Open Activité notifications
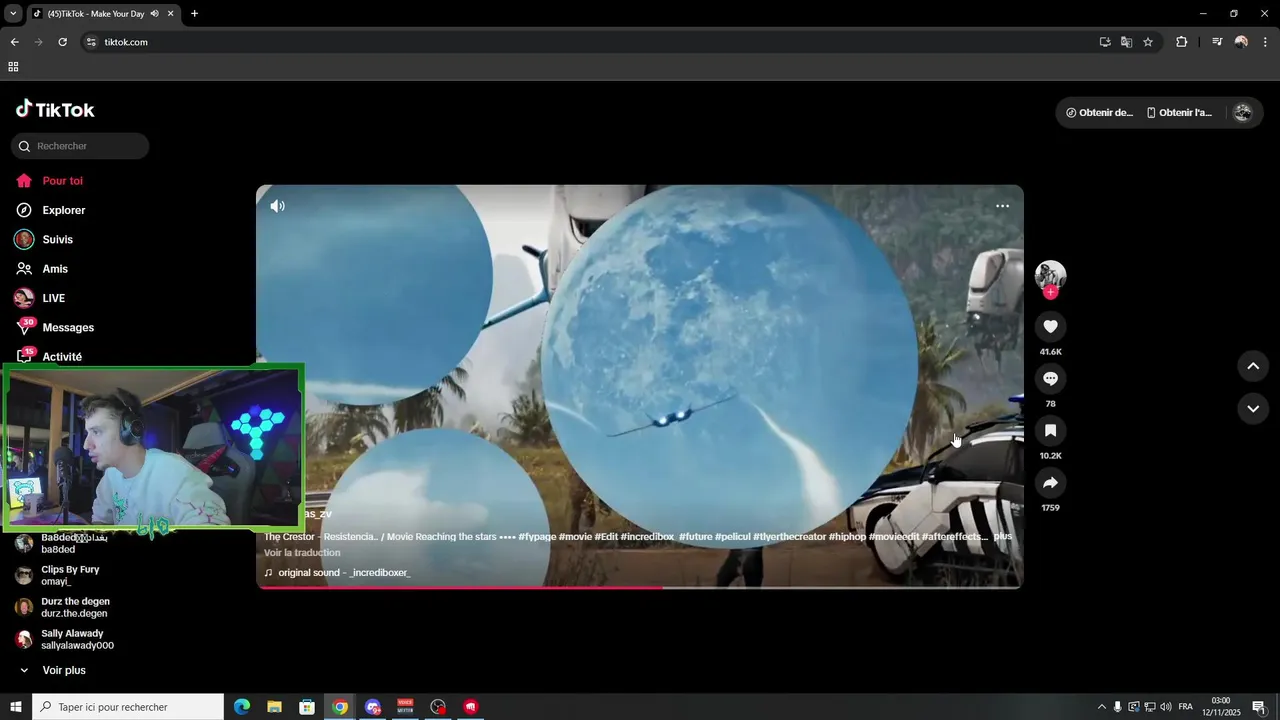The image size is (1280, 720). (62, 356)
